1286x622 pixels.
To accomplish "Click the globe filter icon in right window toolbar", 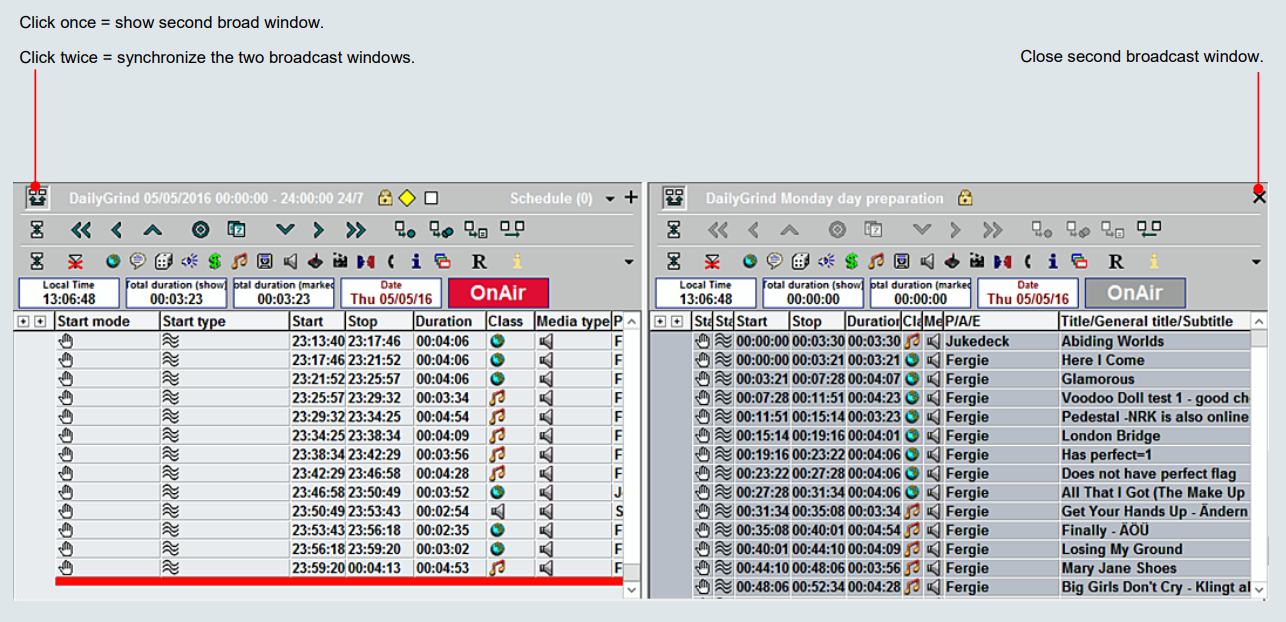I will [x=749, y=261].
